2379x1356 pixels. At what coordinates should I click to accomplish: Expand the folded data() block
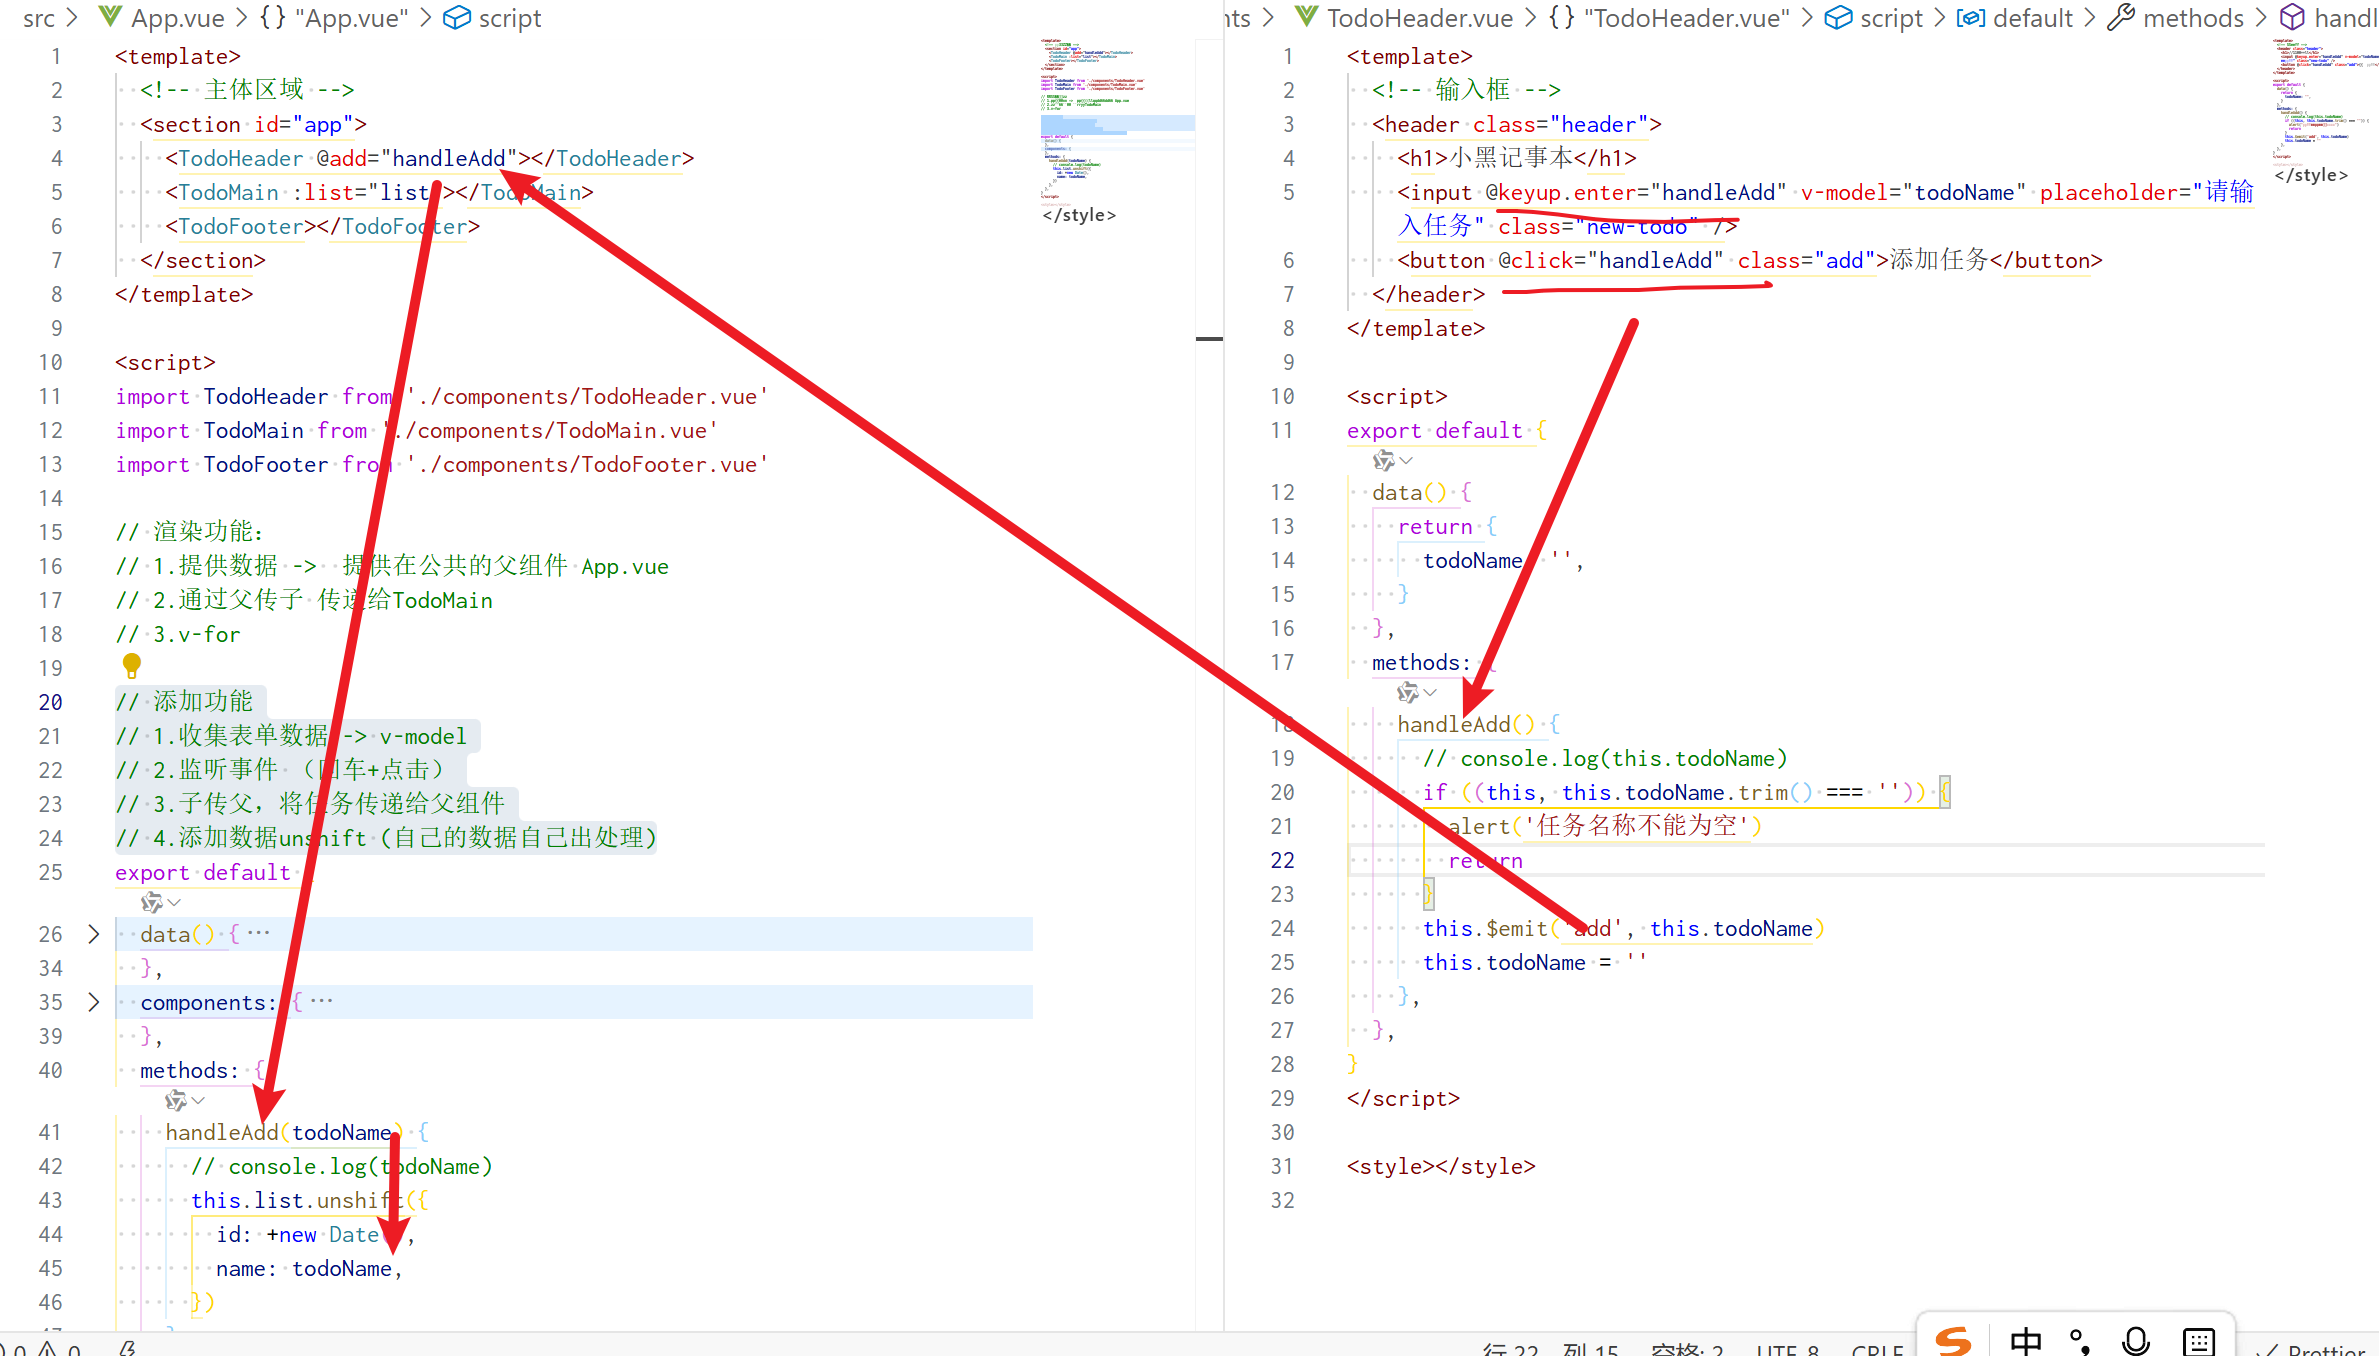[94, 934]
